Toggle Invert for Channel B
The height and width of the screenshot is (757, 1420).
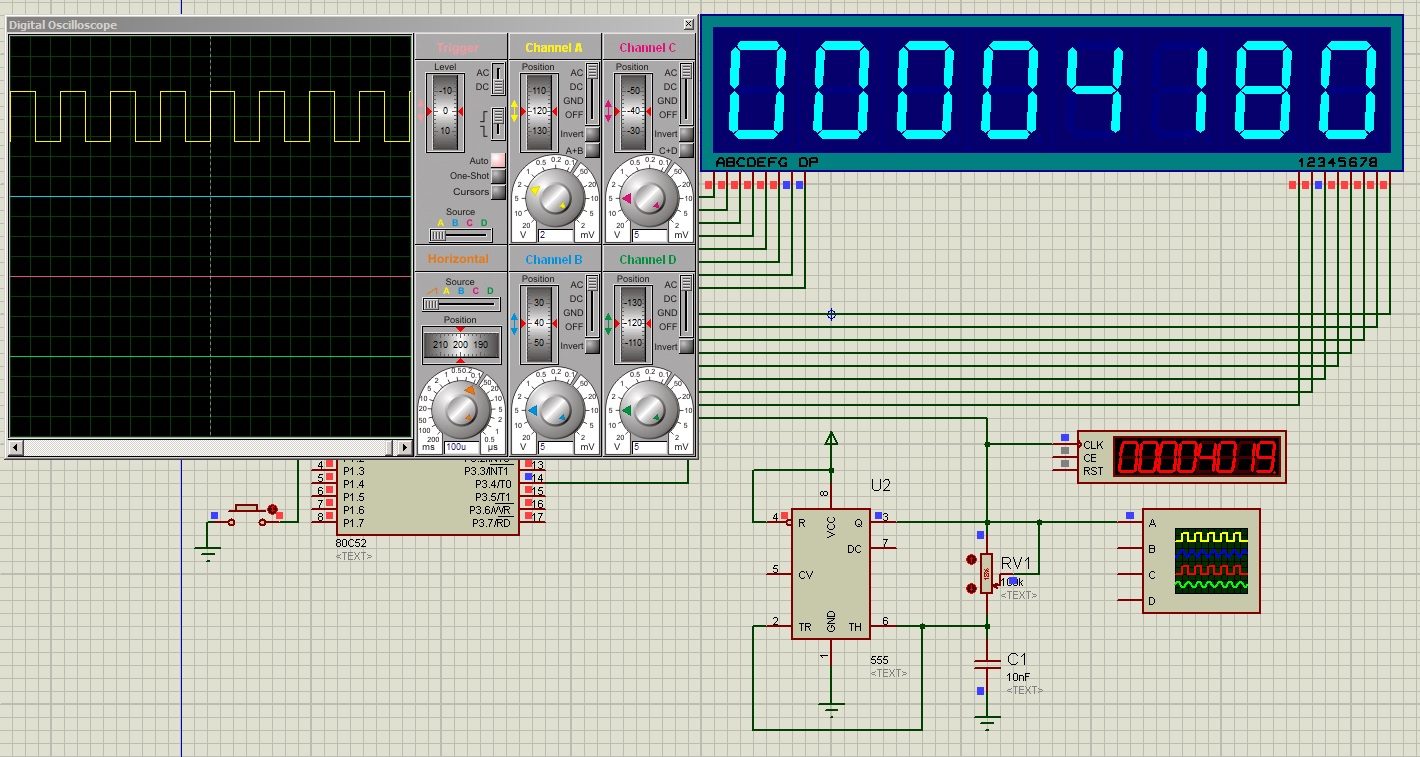(x=592, y=346)
